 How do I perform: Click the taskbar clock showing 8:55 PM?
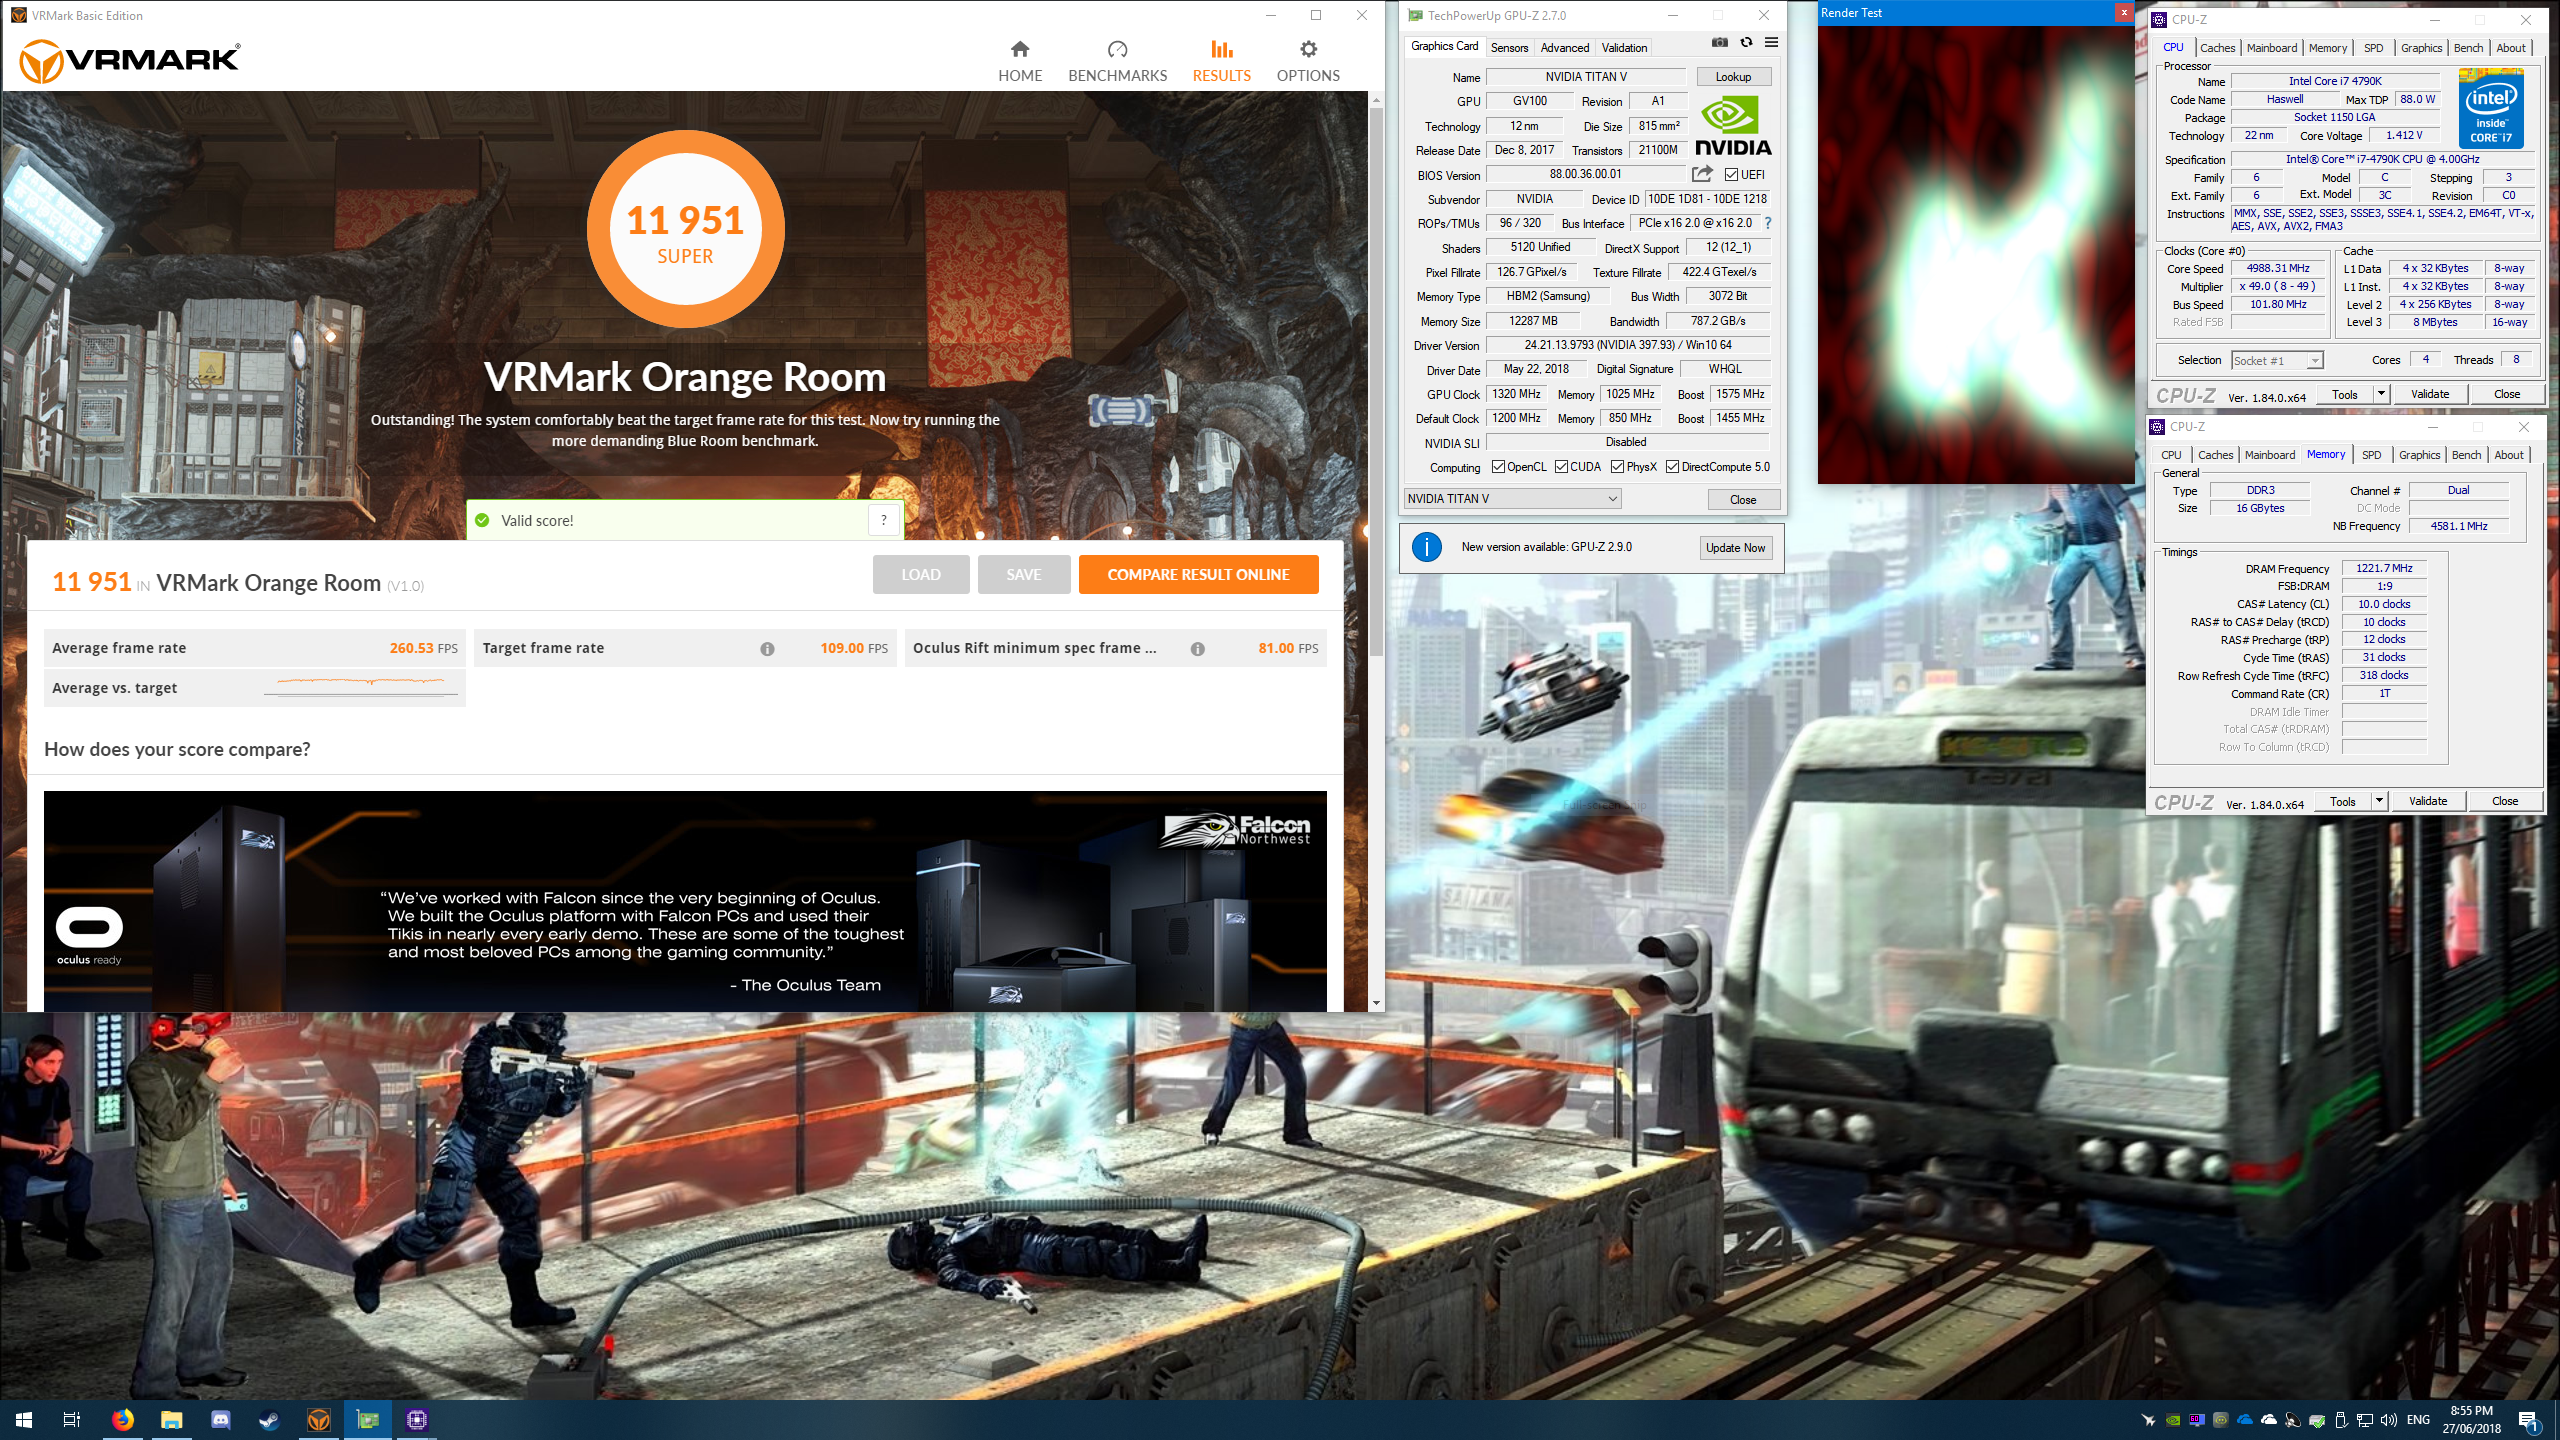(x=2471, y=1420)
